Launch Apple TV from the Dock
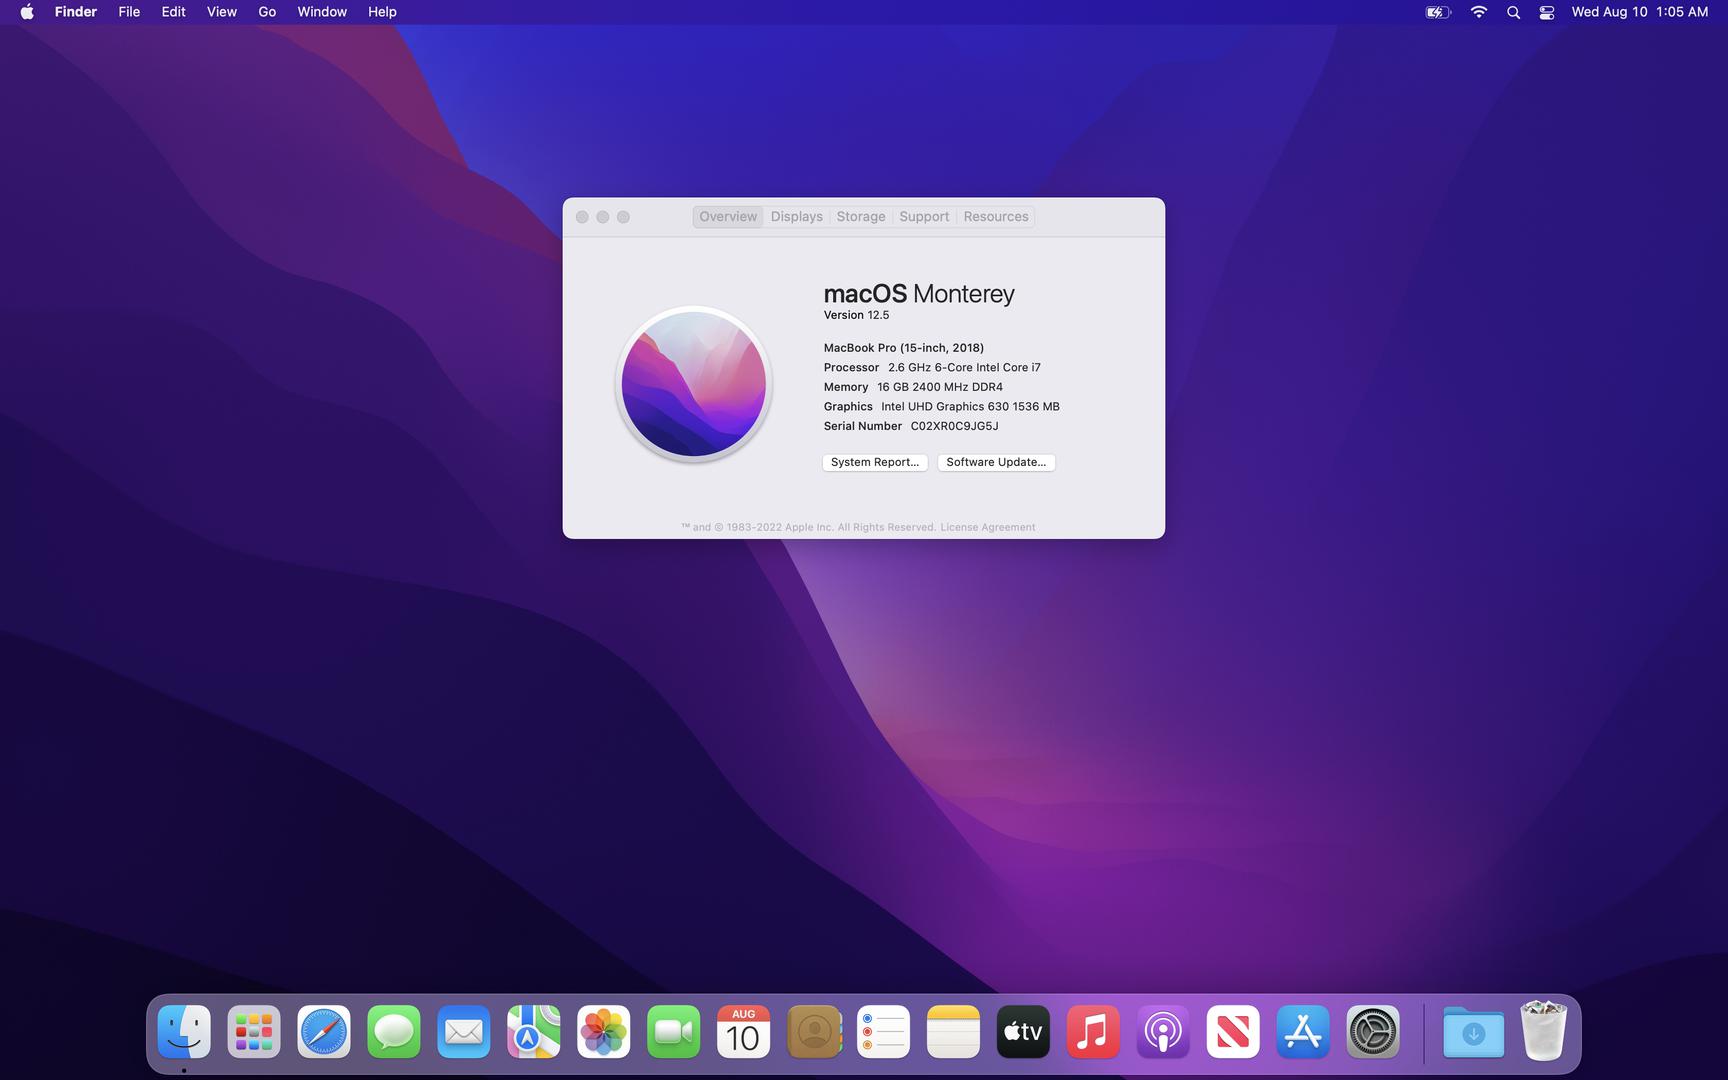1728x1080 pixels. coord(1023,1032)
